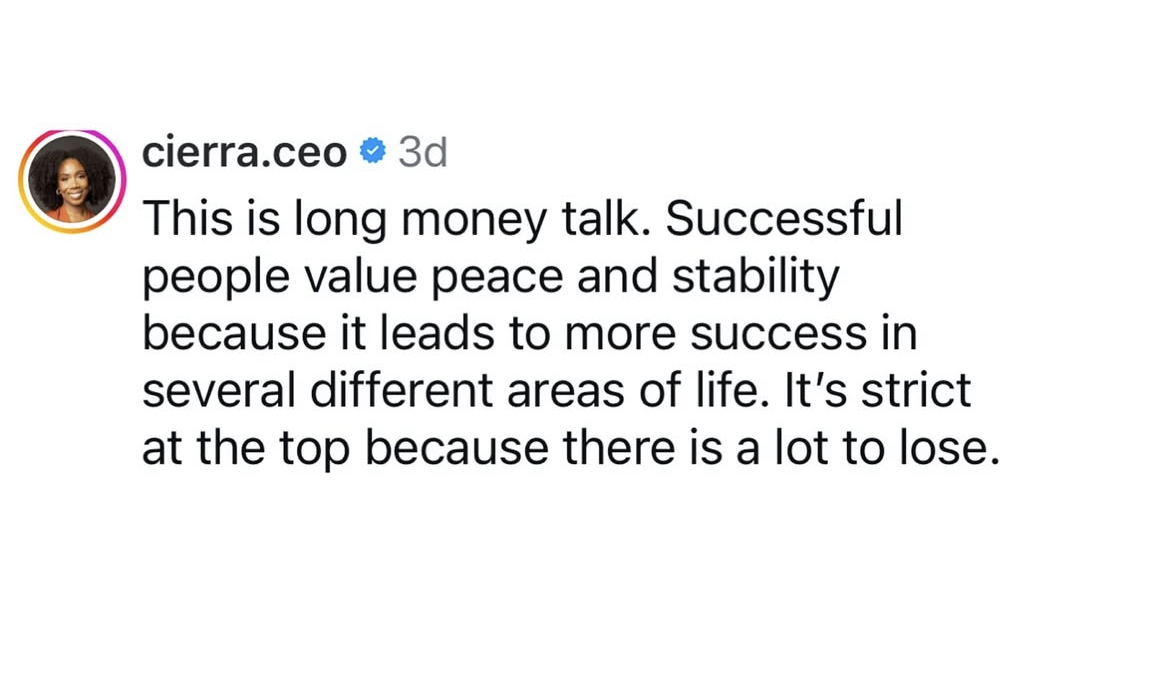Viewport: 1170px width, 673px height.
Task: Click the word "several" in the comment
Action: point(219,390)
